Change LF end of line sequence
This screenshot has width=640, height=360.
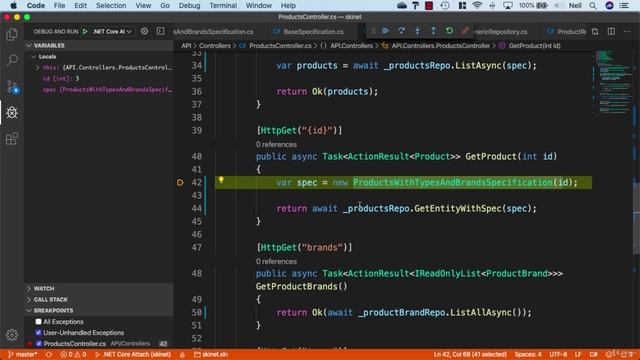pyautogui.click(x=578, y=354)
